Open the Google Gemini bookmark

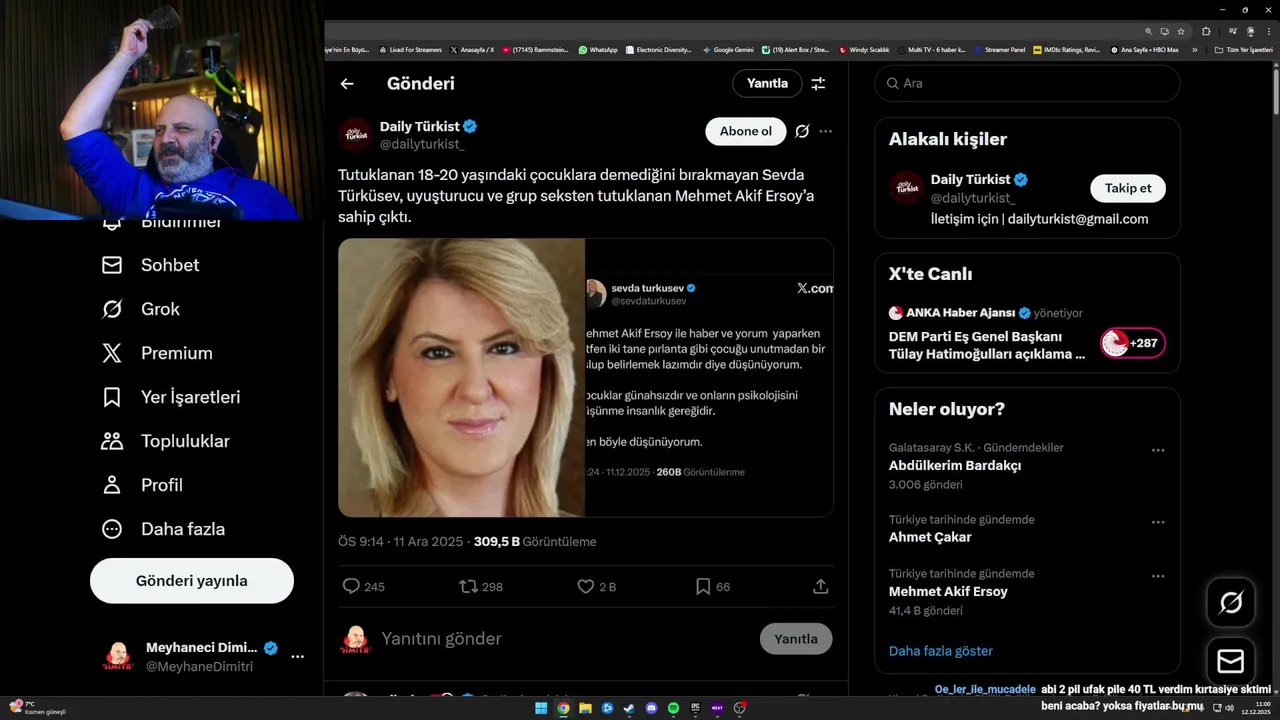(728, 50)
